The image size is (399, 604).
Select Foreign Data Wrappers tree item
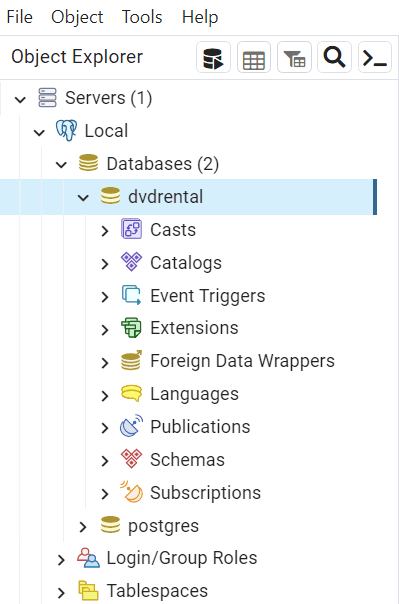click(242, 361)
